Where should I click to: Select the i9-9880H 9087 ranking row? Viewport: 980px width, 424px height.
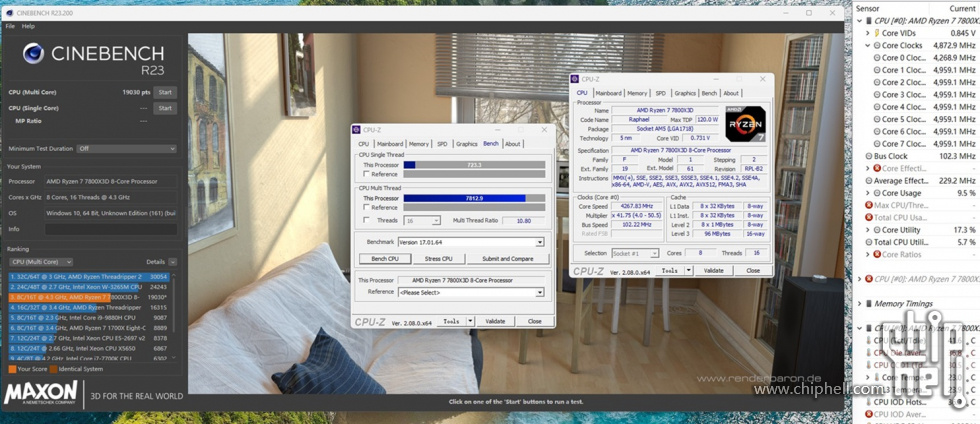click(89, 317)
